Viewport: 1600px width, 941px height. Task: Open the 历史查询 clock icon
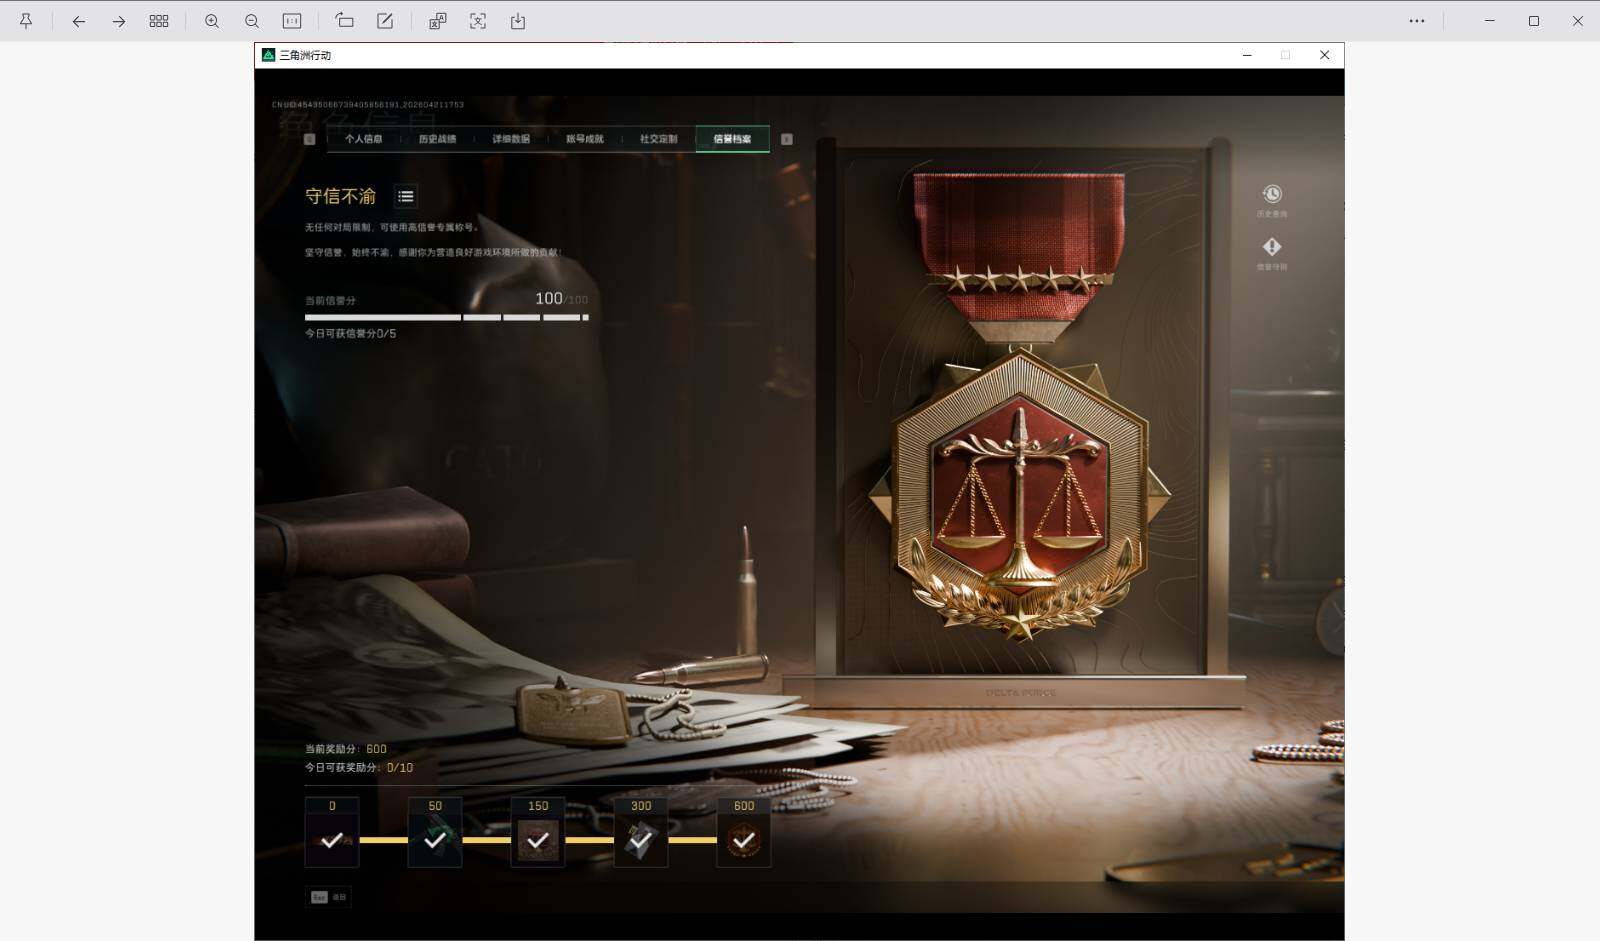(1272, 194)
